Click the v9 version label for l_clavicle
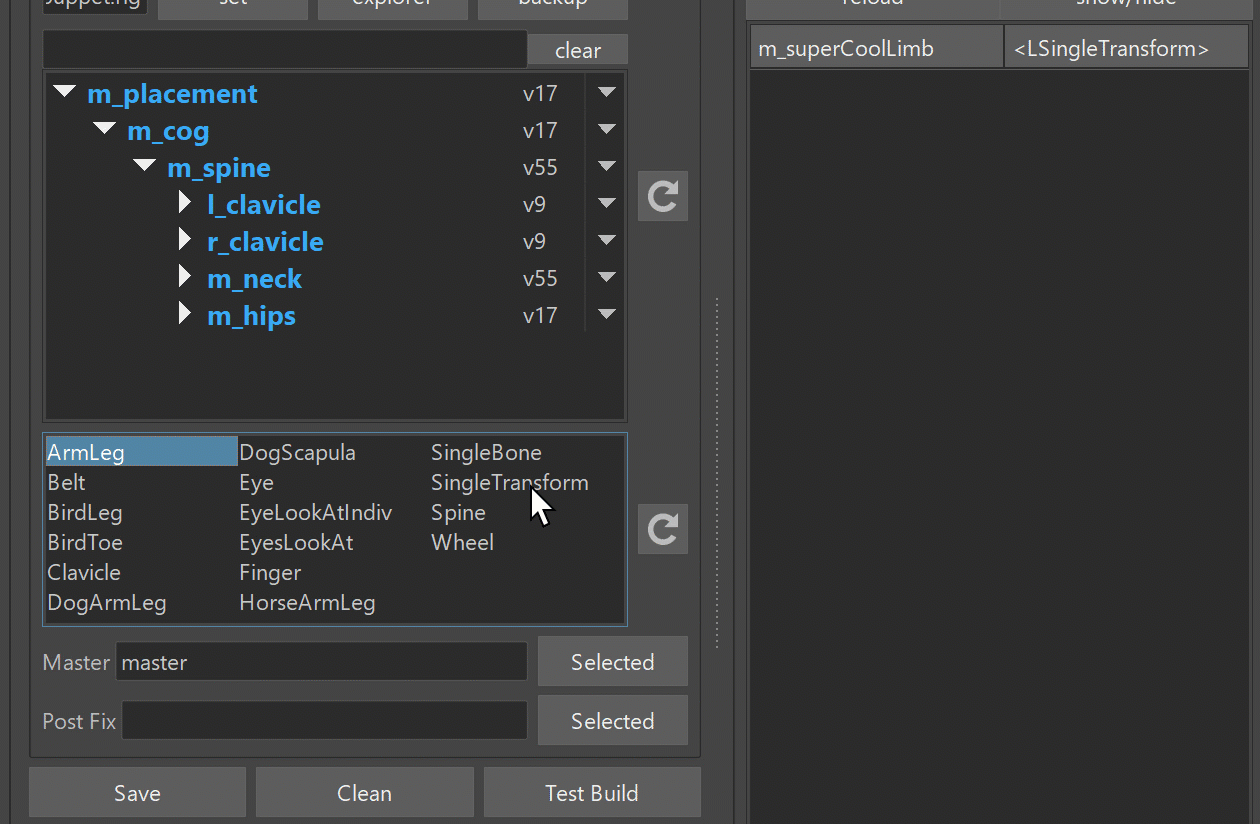The width and height of the screenshot is (1260, 824). point(534,204)
